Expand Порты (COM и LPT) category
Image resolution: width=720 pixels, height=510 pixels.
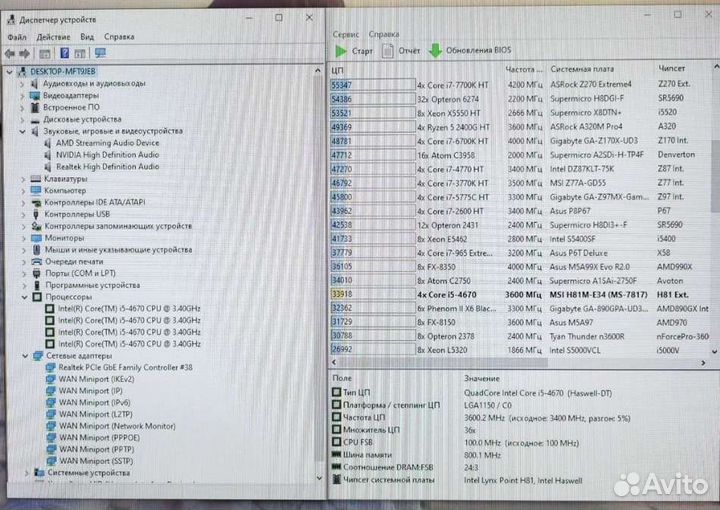tap(24, 274)
